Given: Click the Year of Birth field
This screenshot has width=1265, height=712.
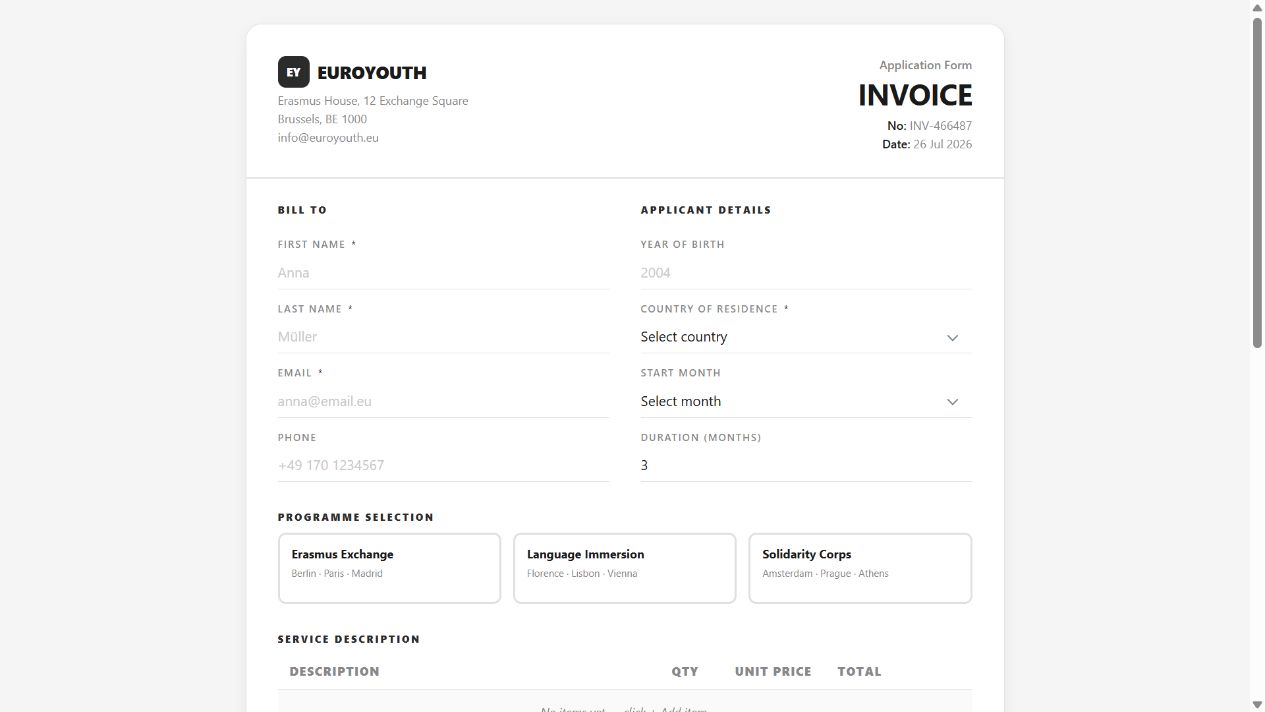Looking at the screenshot, I should (x=806, y=272).
